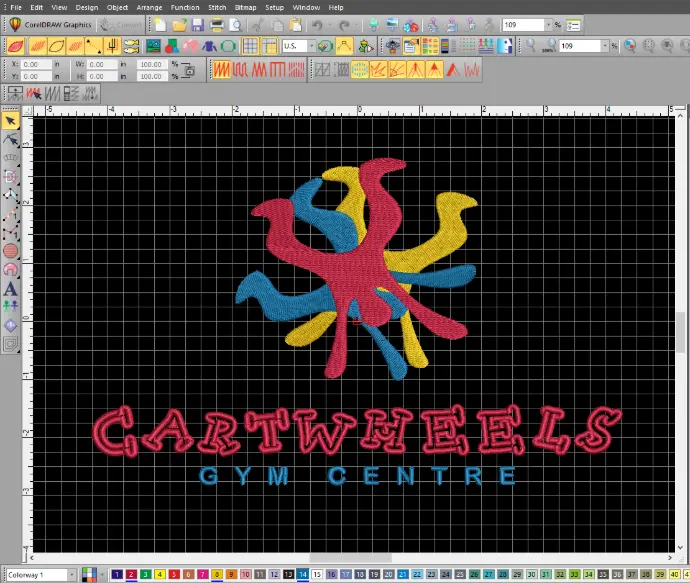The height and width of the screenshot is (583, 690).
Task: Click the X position input field
Action: [x=38, y=64]
